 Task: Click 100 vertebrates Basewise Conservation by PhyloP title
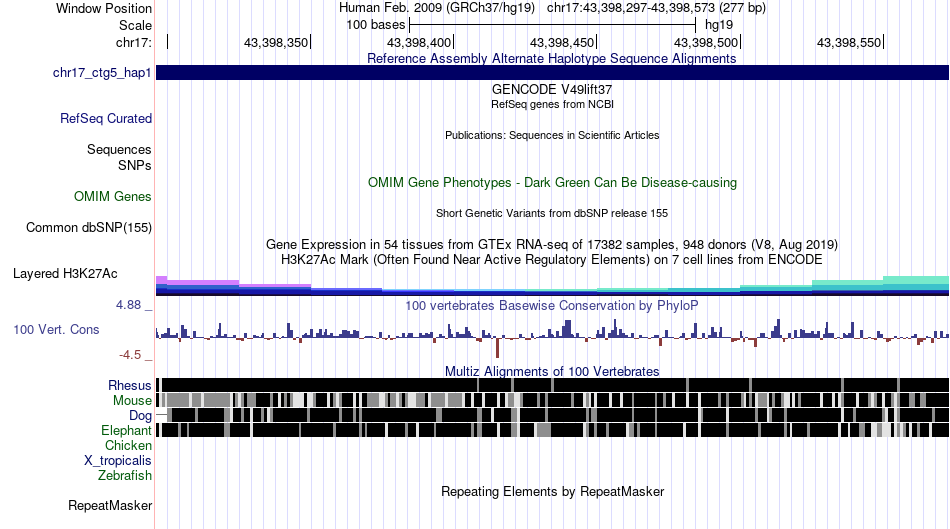[552, 305]
